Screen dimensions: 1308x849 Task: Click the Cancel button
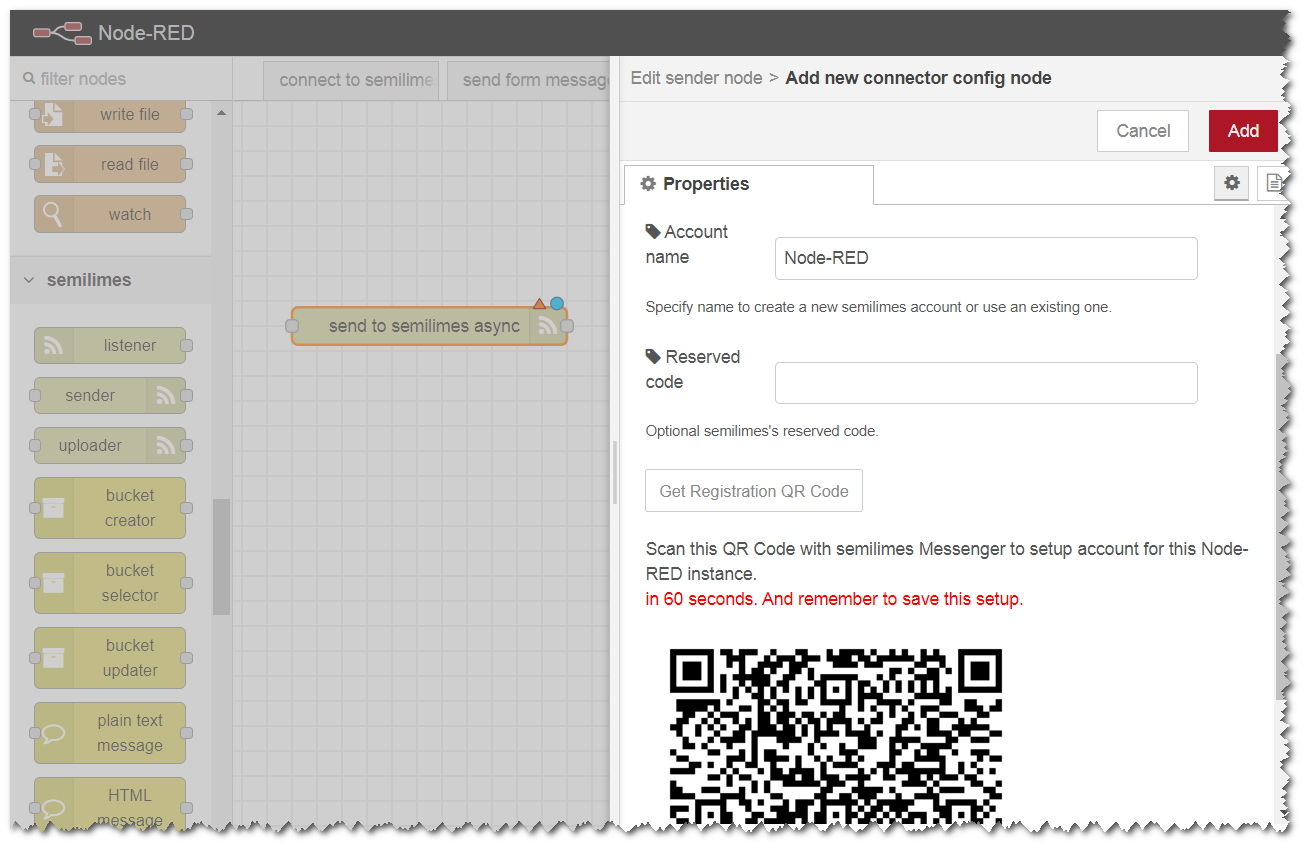(x=1143, y=131)
